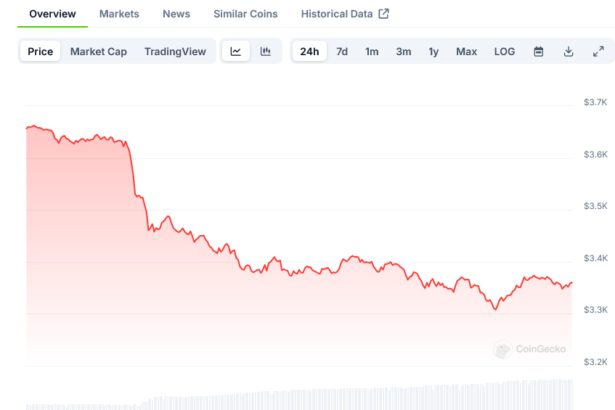Select the 24h time range
This screenshot has height=410, width=615.
click(310, 51)
